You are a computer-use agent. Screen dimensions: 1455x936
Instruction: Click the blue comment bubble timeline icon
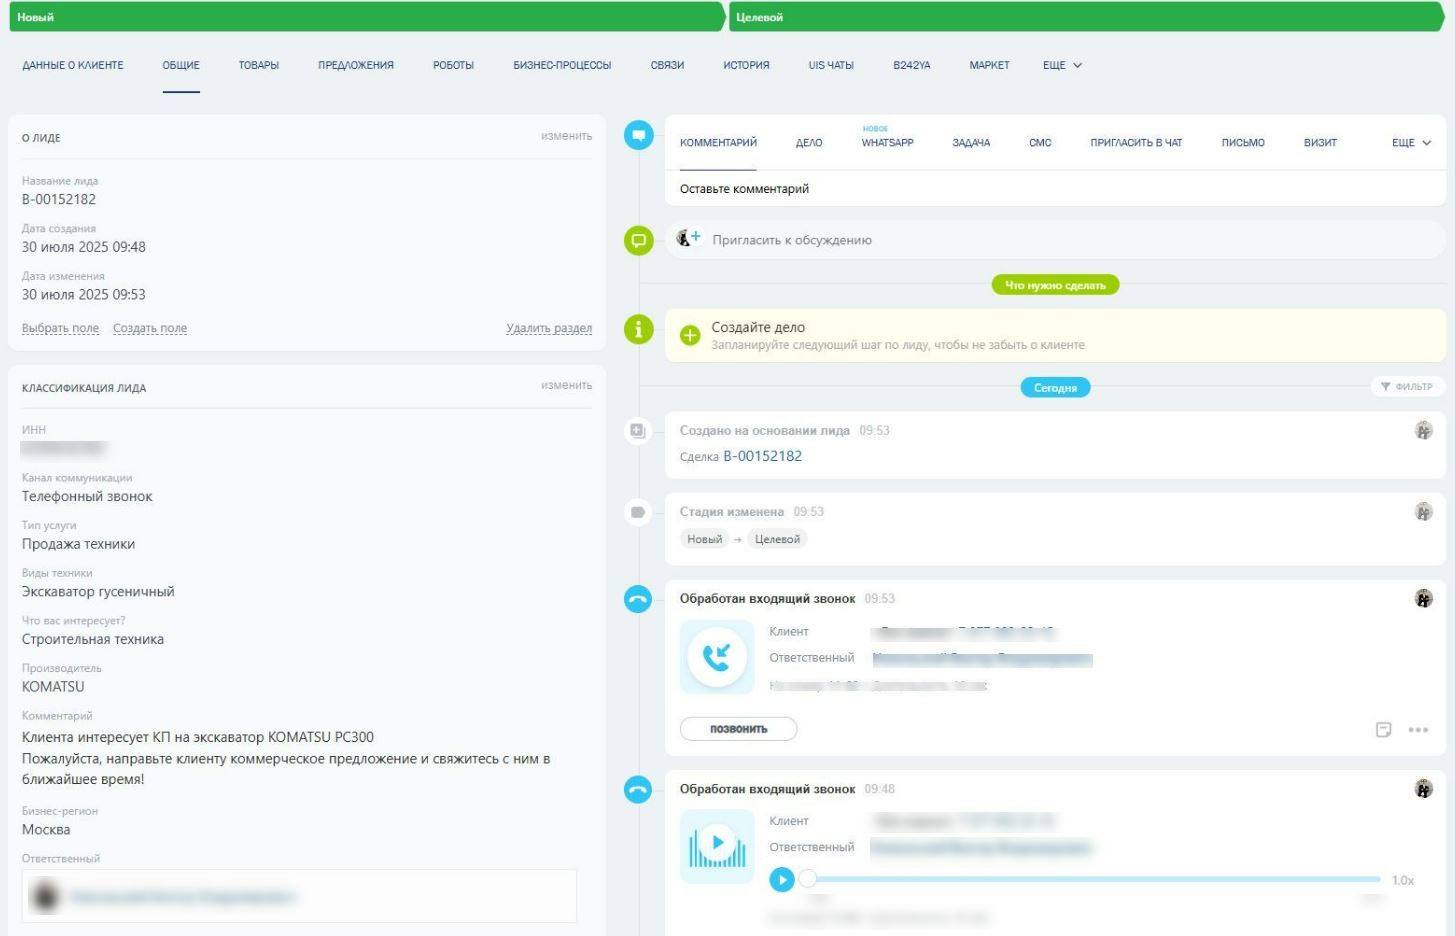tap(638, 135)
